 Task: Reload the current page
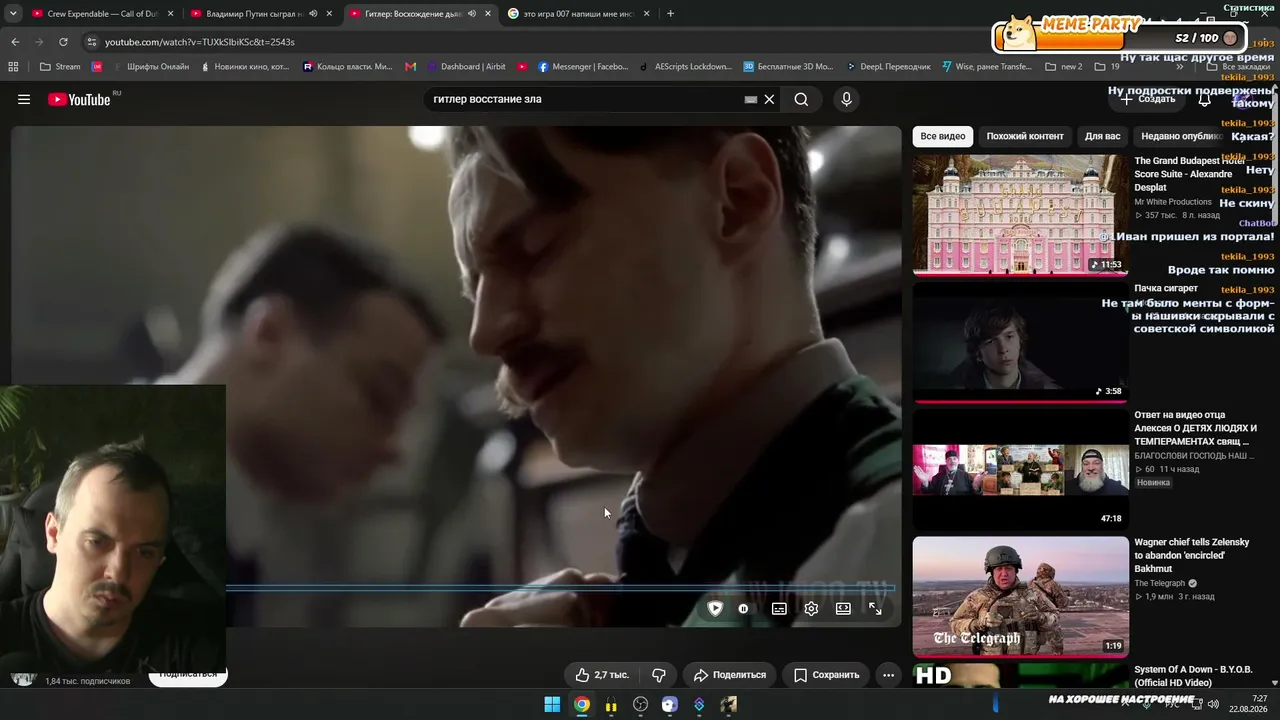63,42
